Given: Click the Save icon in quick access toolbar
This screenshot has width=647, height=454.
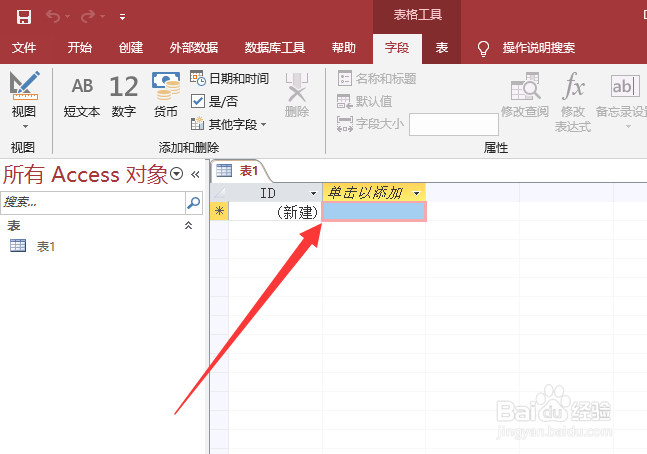Looking at the screenshot, I should tap(24, 17).
